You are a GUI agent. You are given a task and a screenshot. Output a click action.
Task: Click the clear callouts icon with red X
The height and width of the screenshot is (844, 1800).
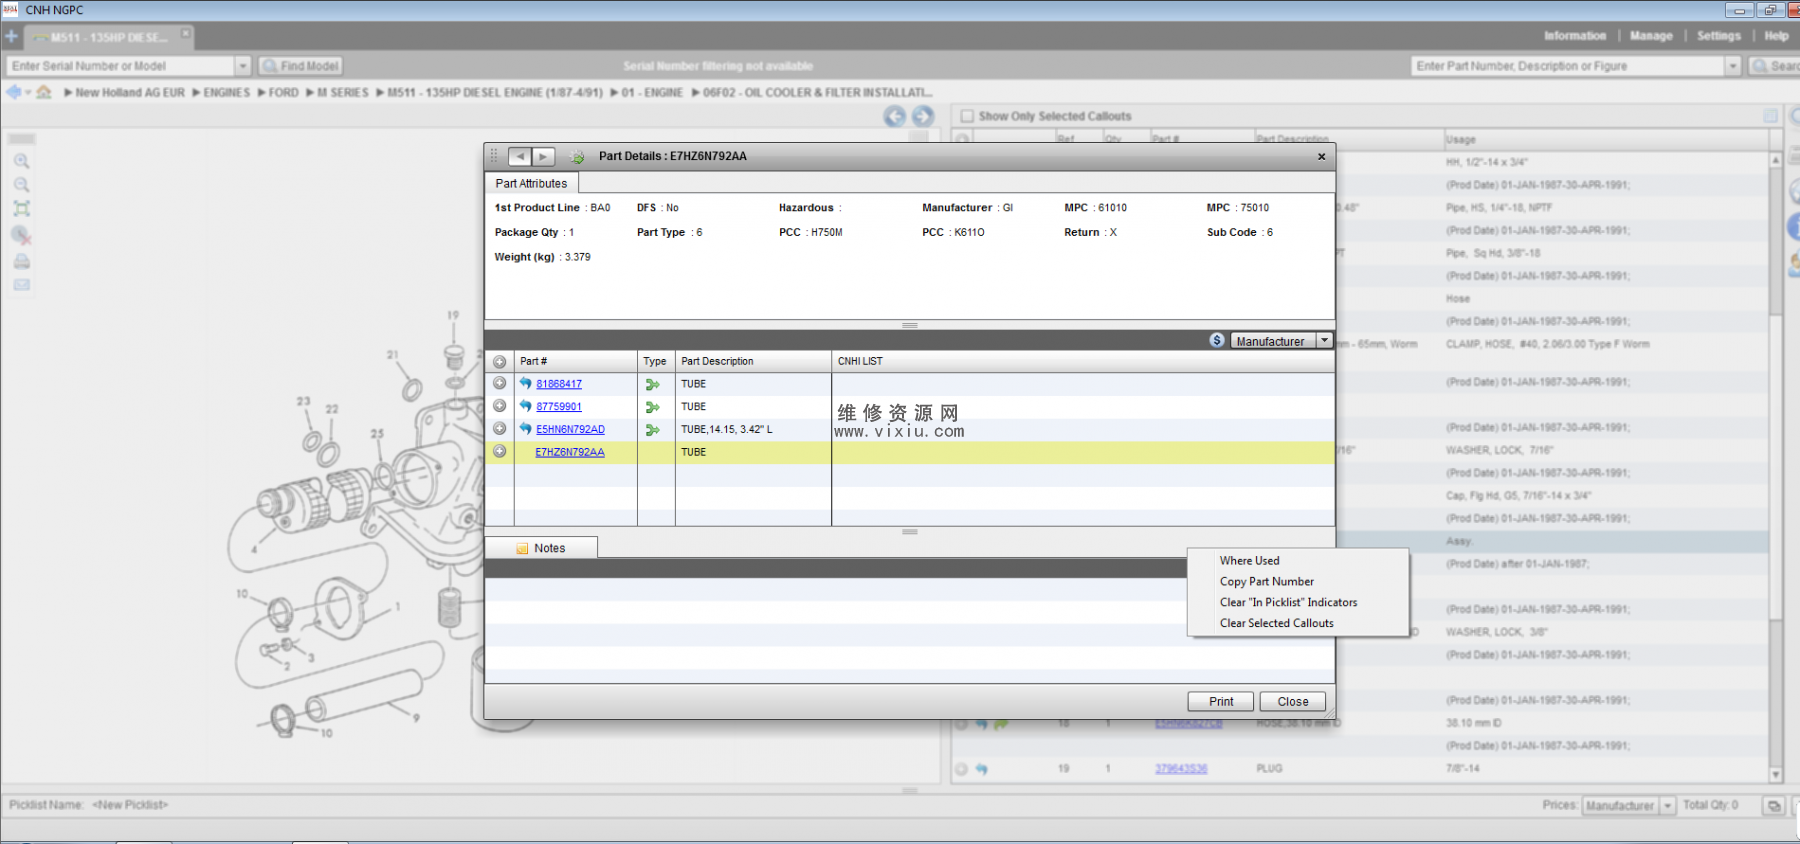(21, 236)
